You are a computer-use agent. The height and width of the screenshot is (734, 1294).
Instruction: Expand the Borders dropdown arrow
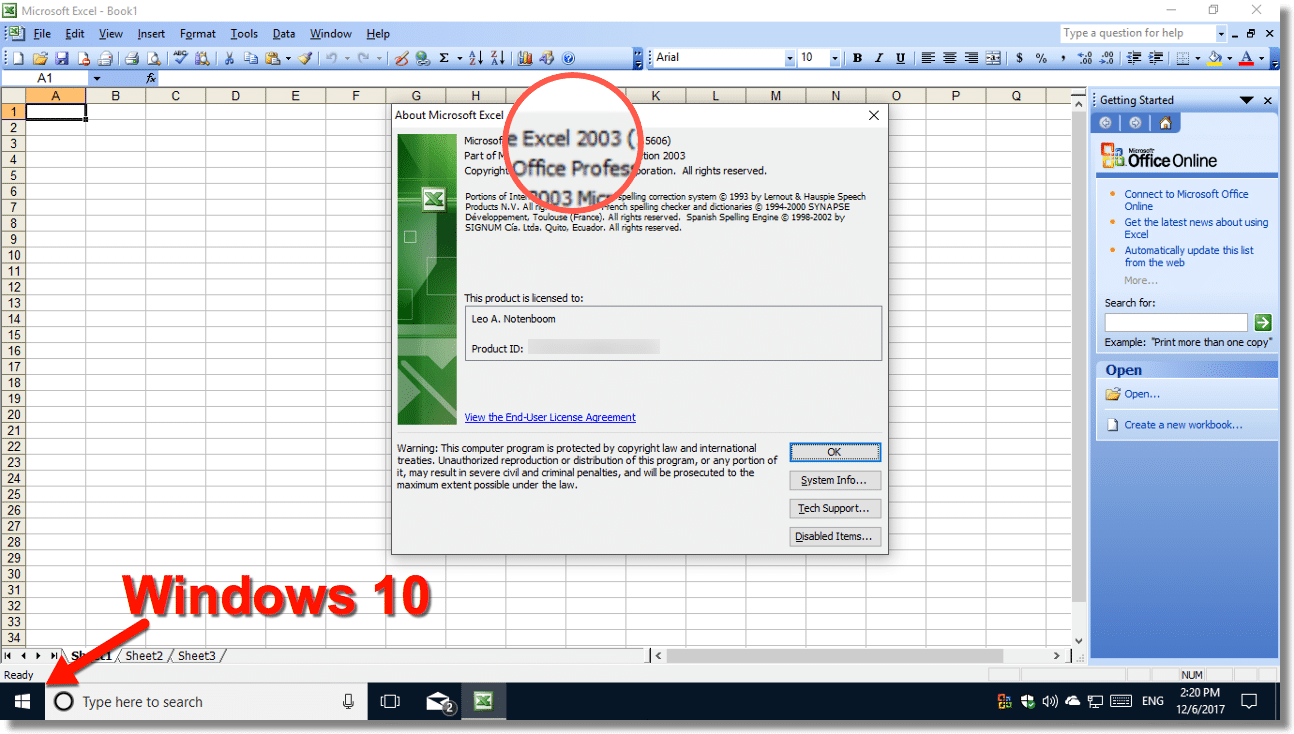click(x=1198, y=58)
